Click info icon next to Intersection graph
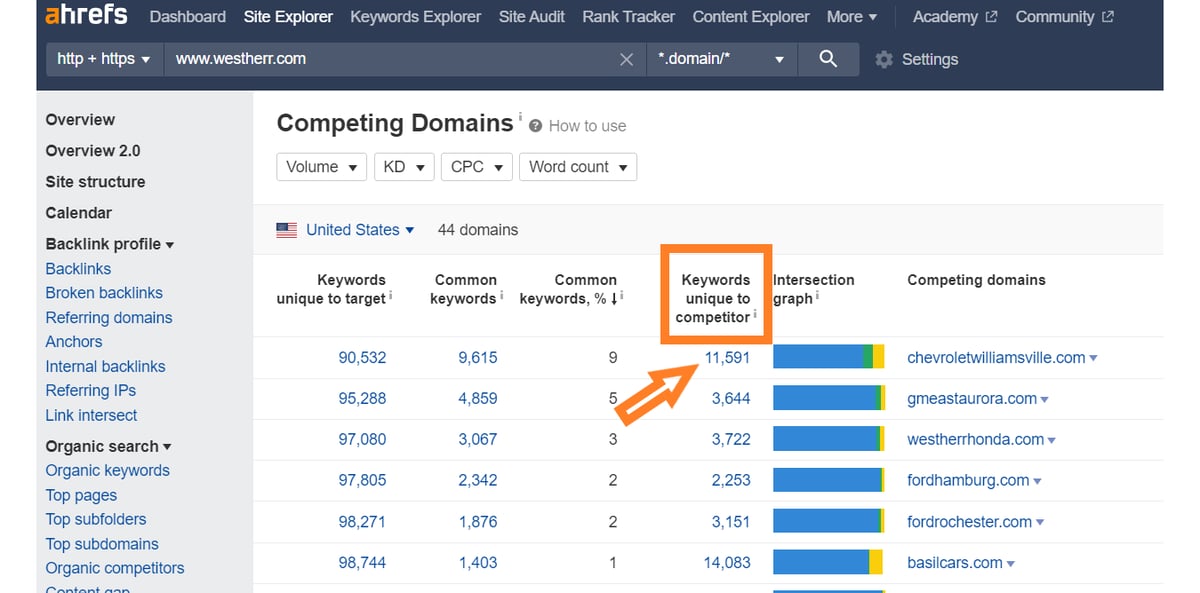 click(817, 296)
